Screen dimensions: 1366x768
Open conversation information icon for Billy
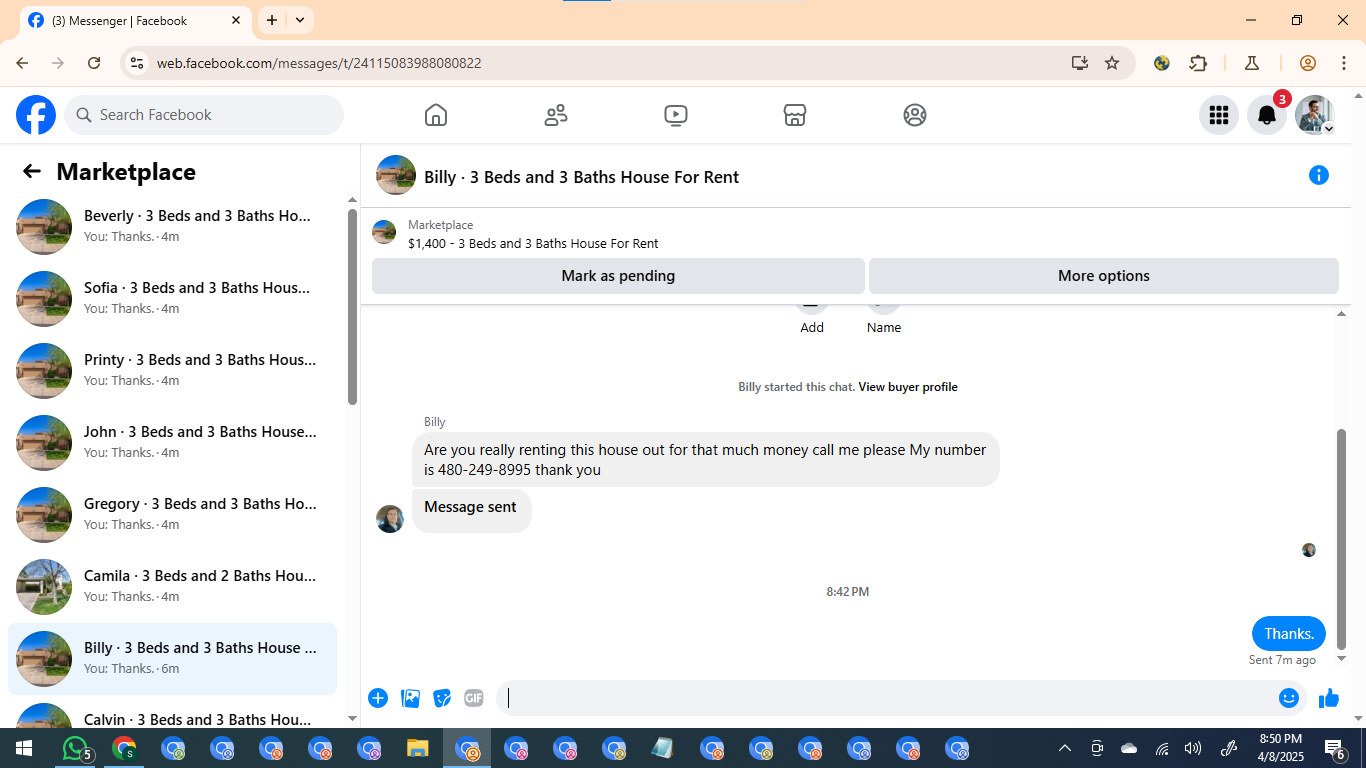point(1319,176)
